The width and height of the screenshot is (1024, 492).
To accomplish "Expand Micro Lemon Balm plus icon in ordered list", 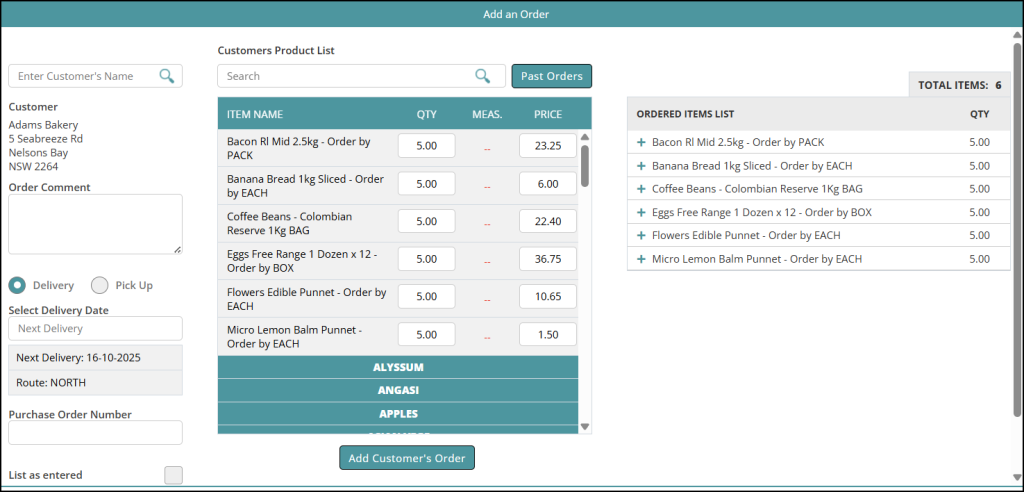I will pos(641,259).
